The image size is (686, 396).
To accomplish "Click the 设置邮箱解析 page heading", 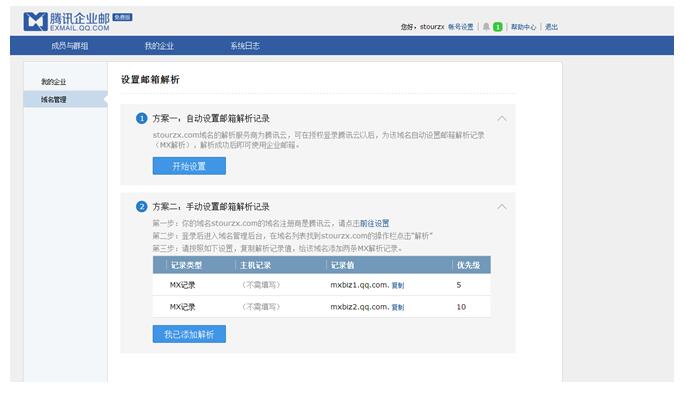I will point(150,80).
